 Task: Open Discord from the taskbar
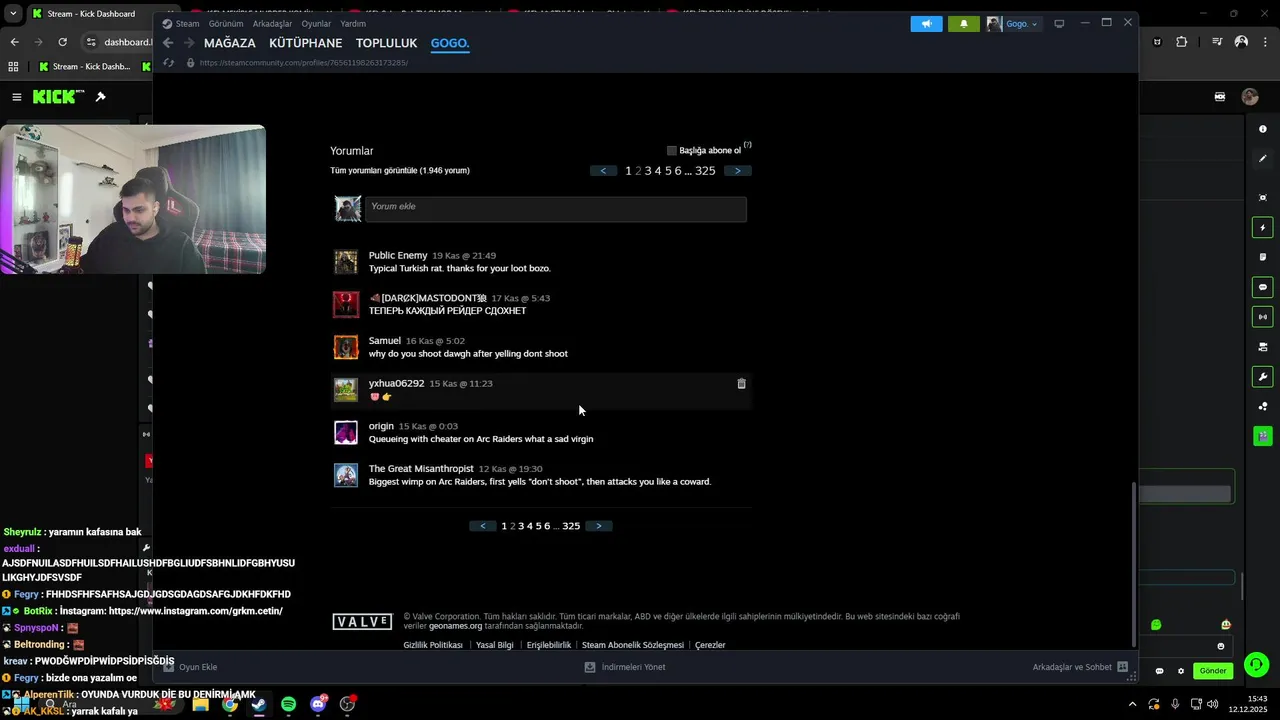click(x=318, y=704)
